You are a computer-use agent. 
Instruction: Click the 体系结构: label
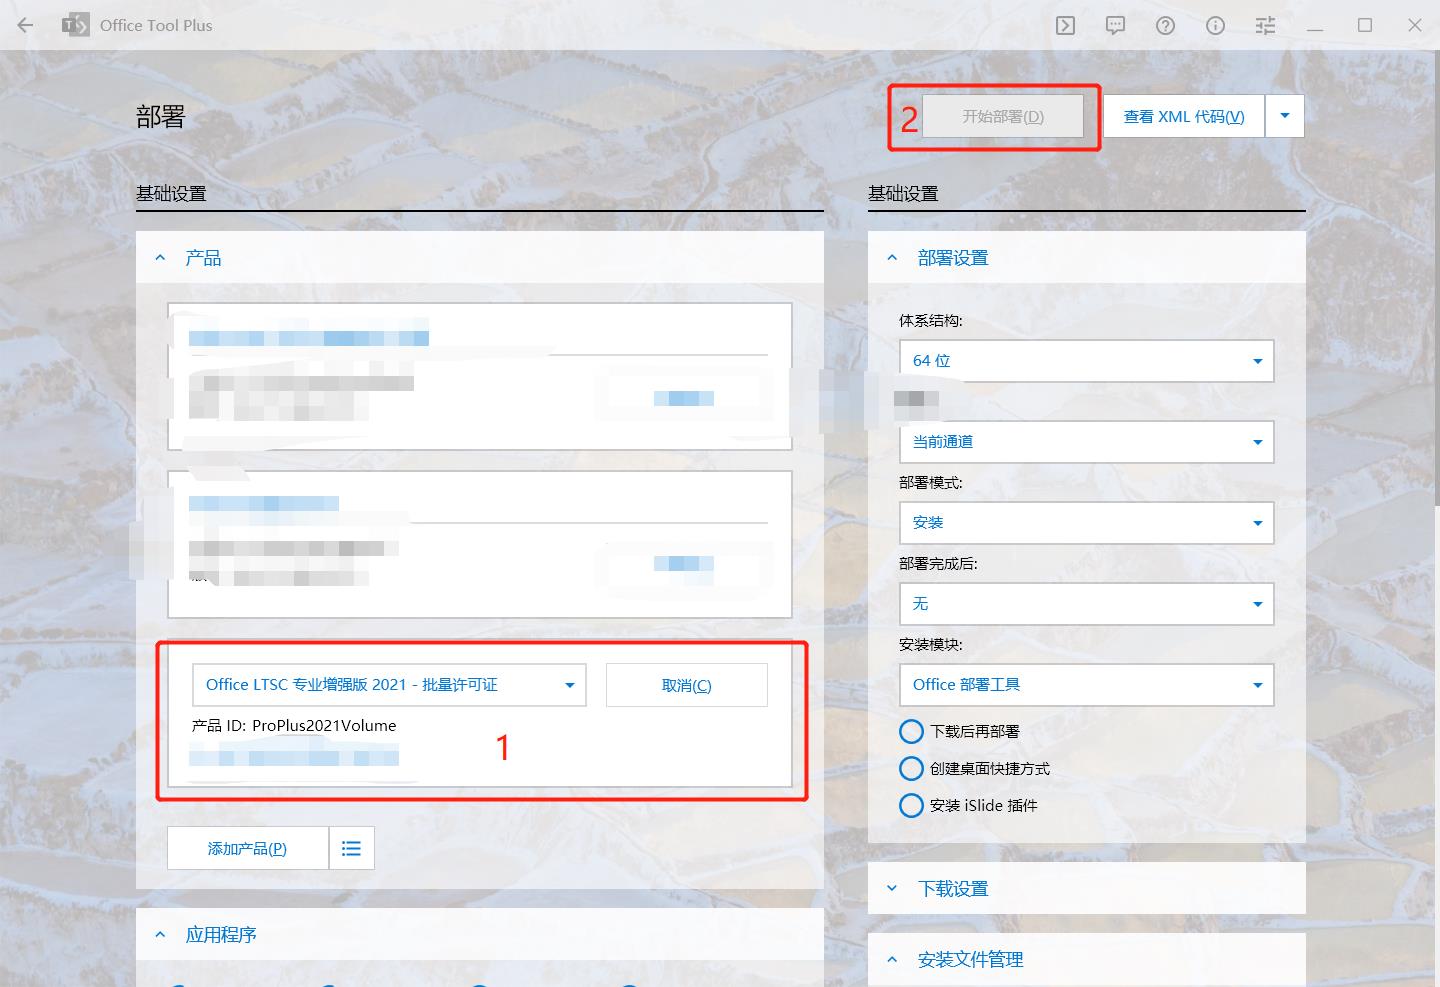point(931,321)
